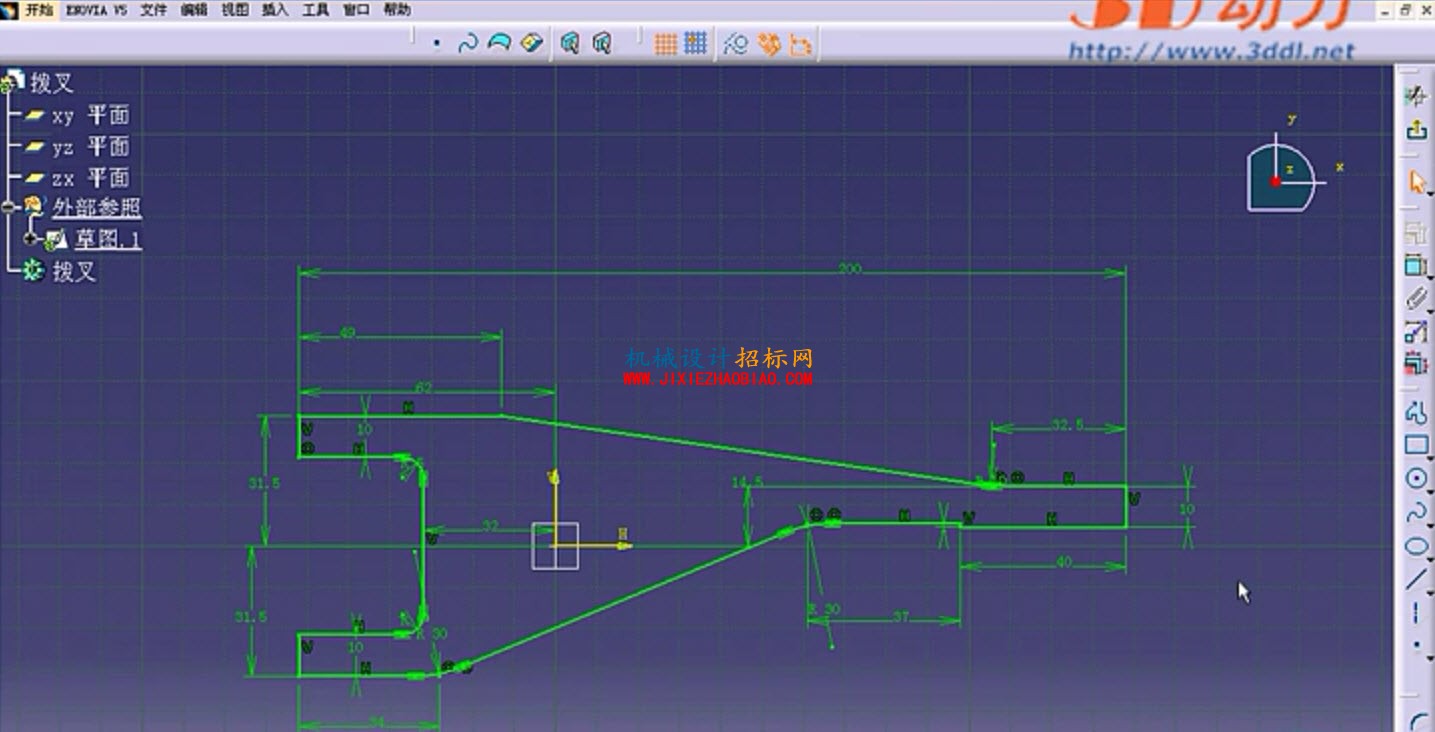Image resolution: width=1435 pixels, height=732 pixels.
Task: Click the 37 dimension value
Action: [901, 617]
